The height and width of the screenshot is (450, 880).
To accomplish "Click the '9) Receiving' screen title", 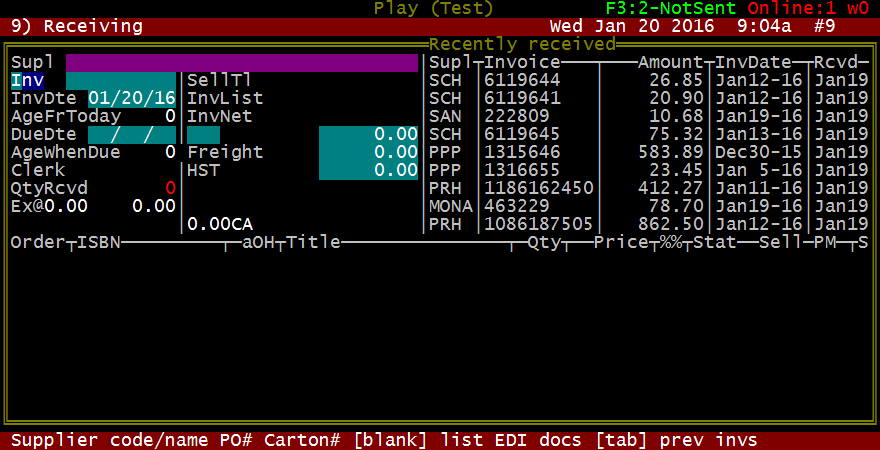I will click(x=71, y=26).
